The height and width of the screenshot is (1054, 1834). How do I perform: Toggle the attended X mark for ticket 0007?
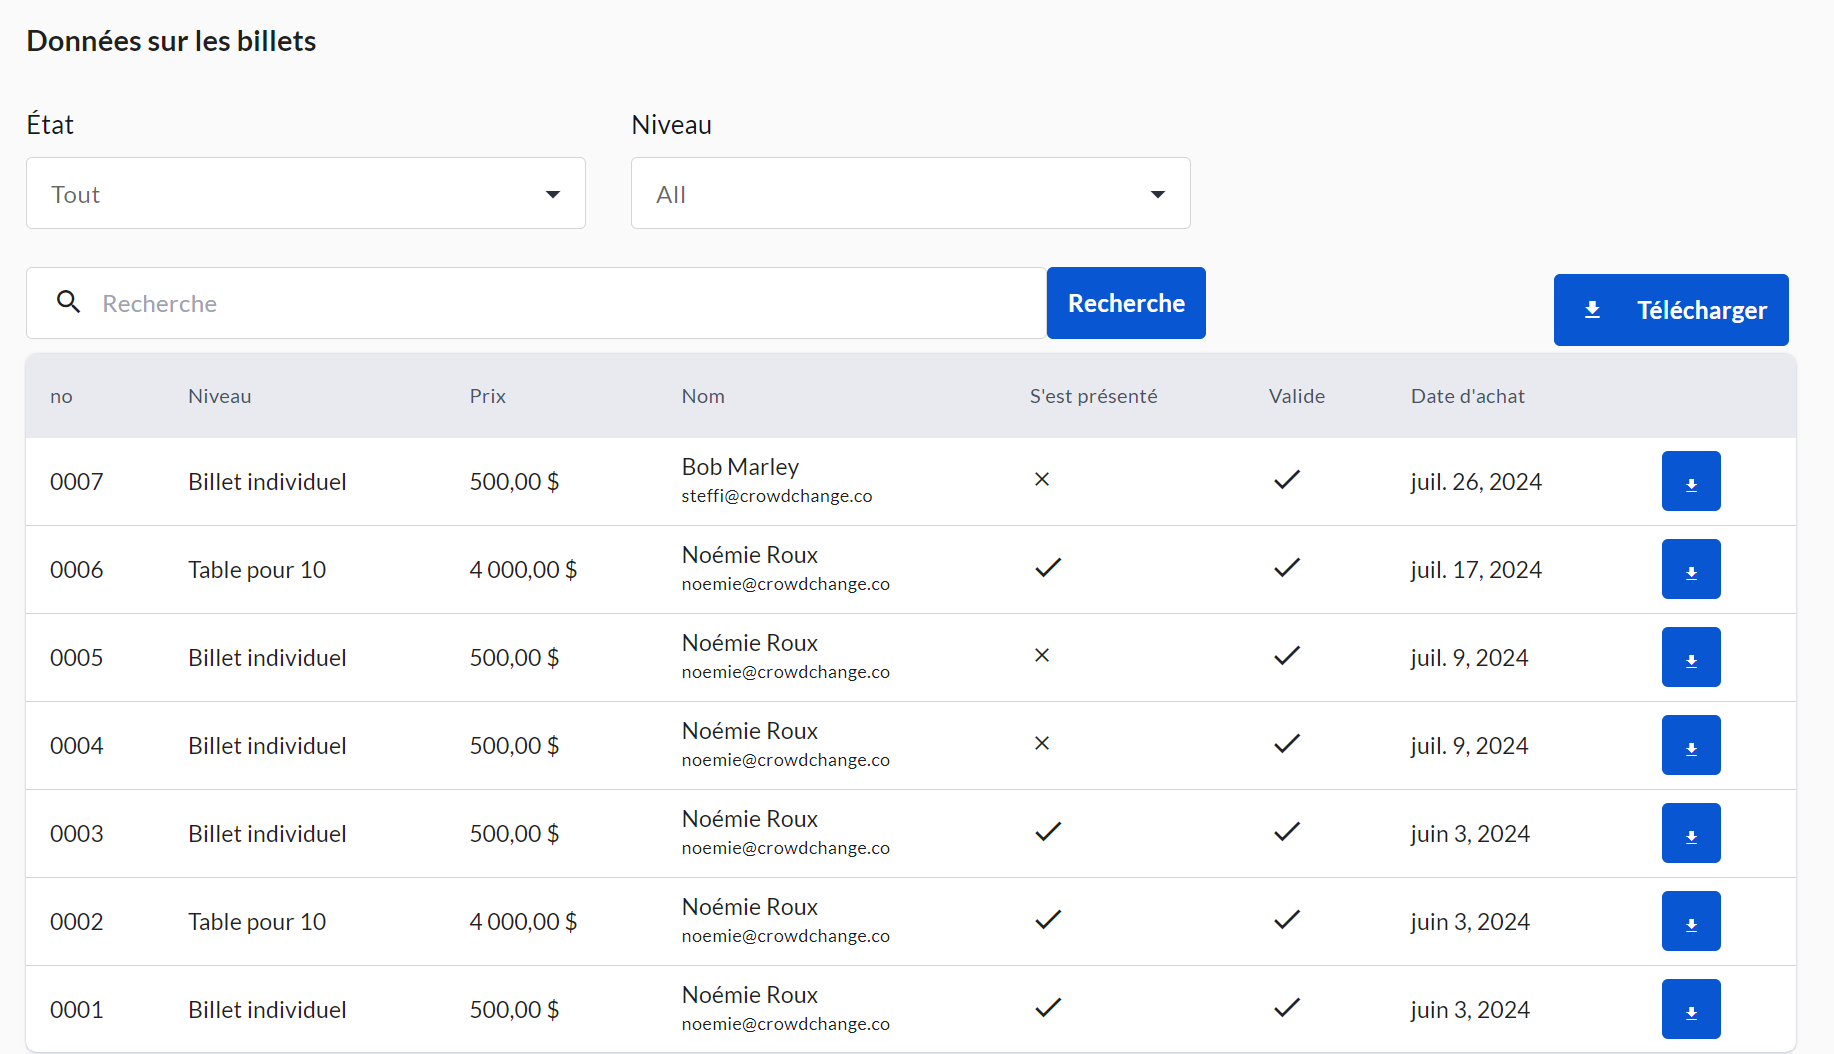(x=1041, y=480)
